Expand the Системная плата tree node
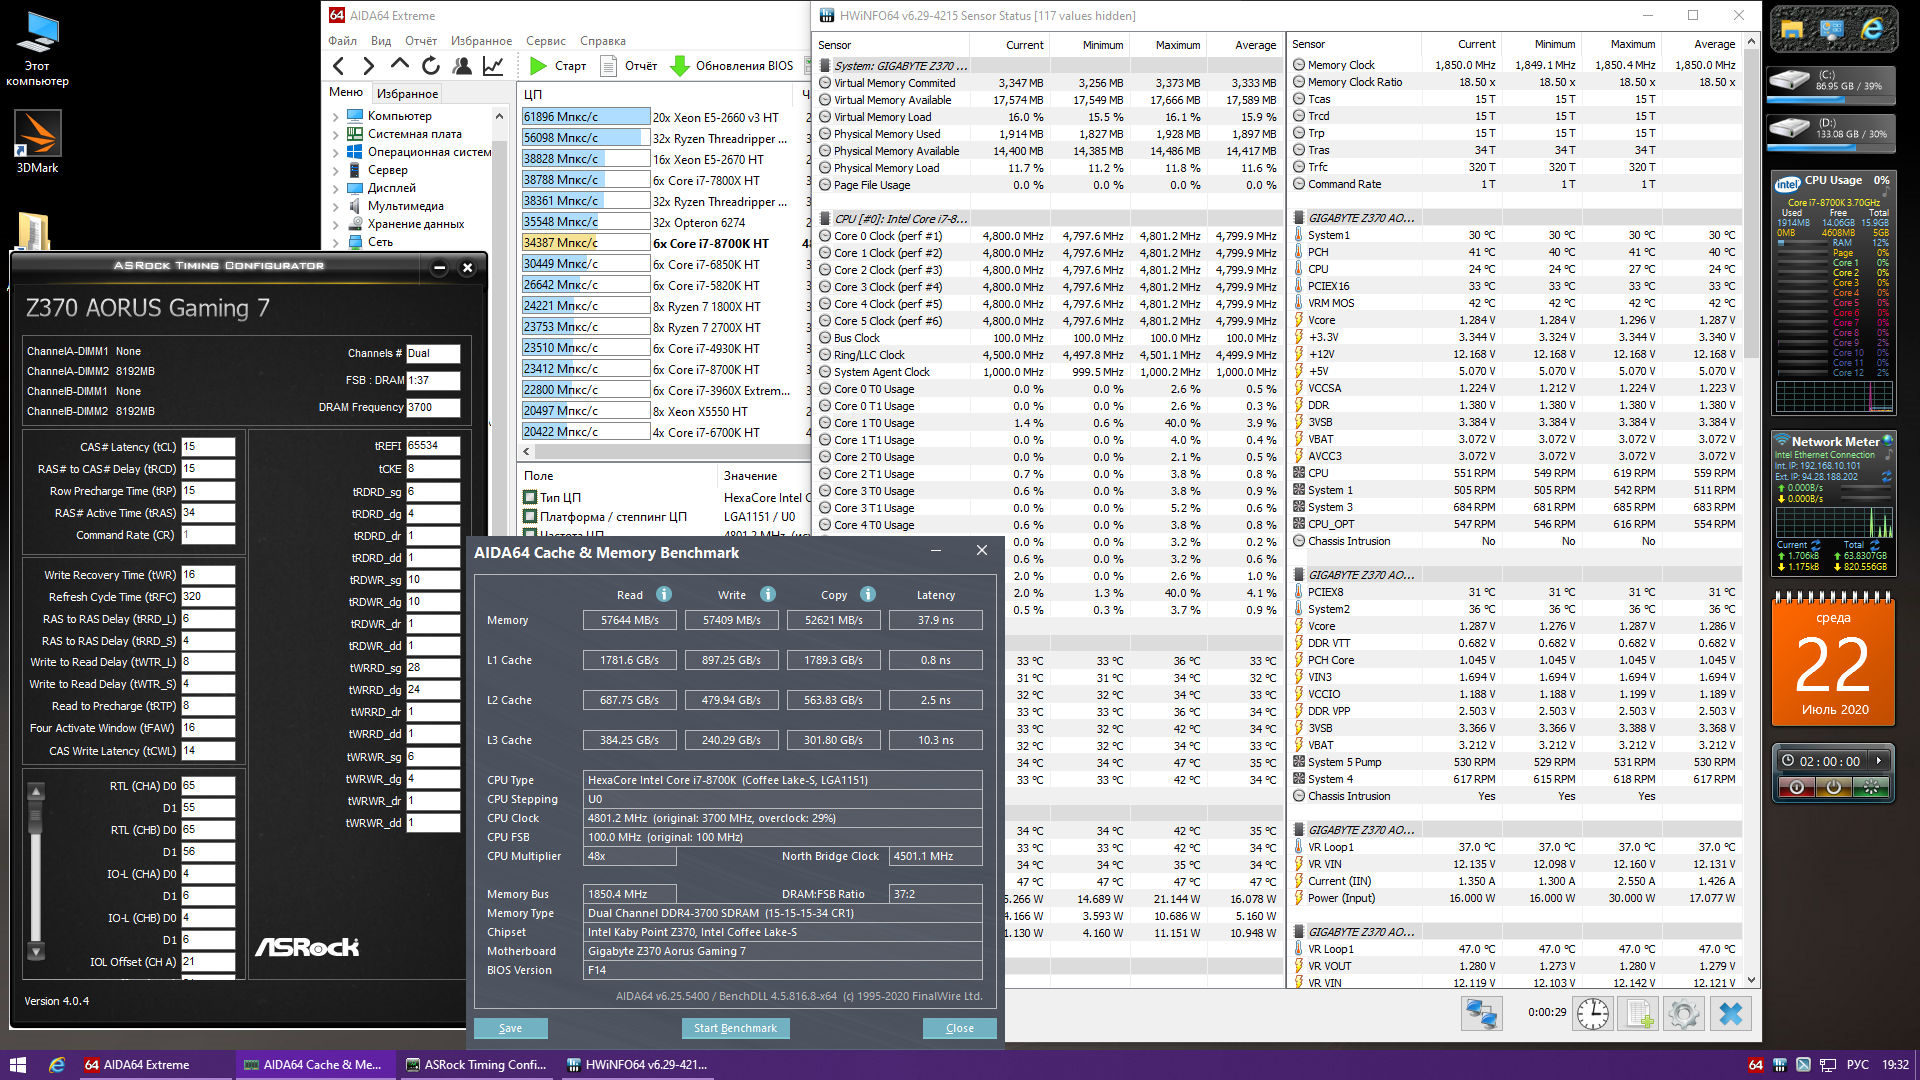 pos(336,134)
